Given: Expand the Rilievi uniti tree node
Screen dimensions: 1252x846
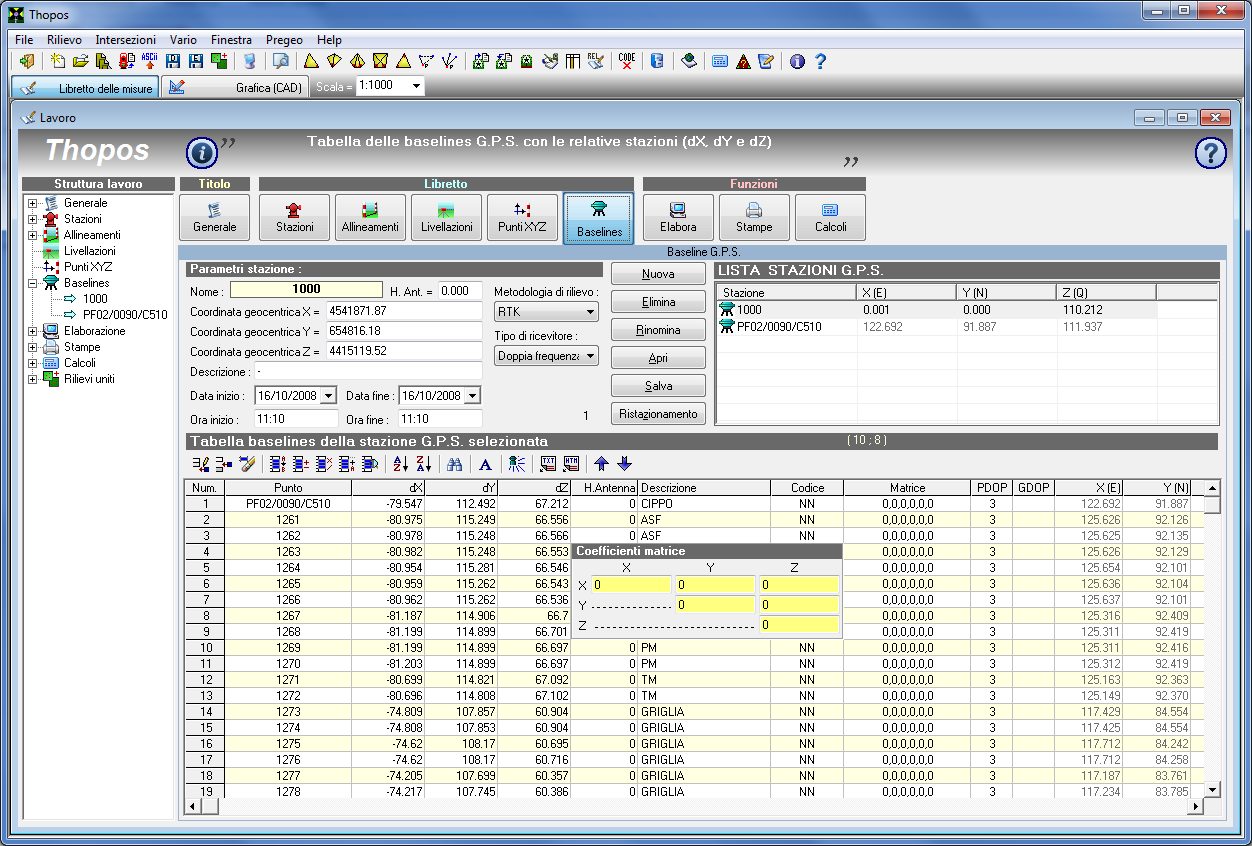Looking at the screenshot, I should coord(33,379).
